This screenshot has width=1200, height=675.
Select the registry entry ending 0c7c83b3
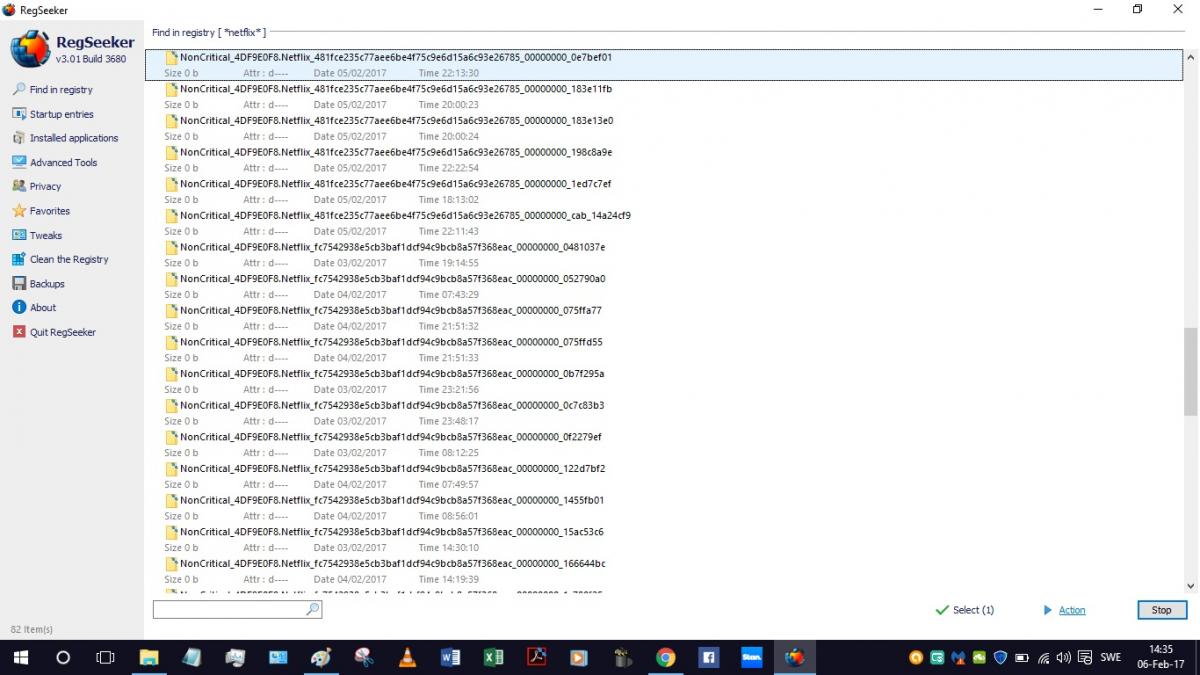pyautogui.click(x=664, y=413)
